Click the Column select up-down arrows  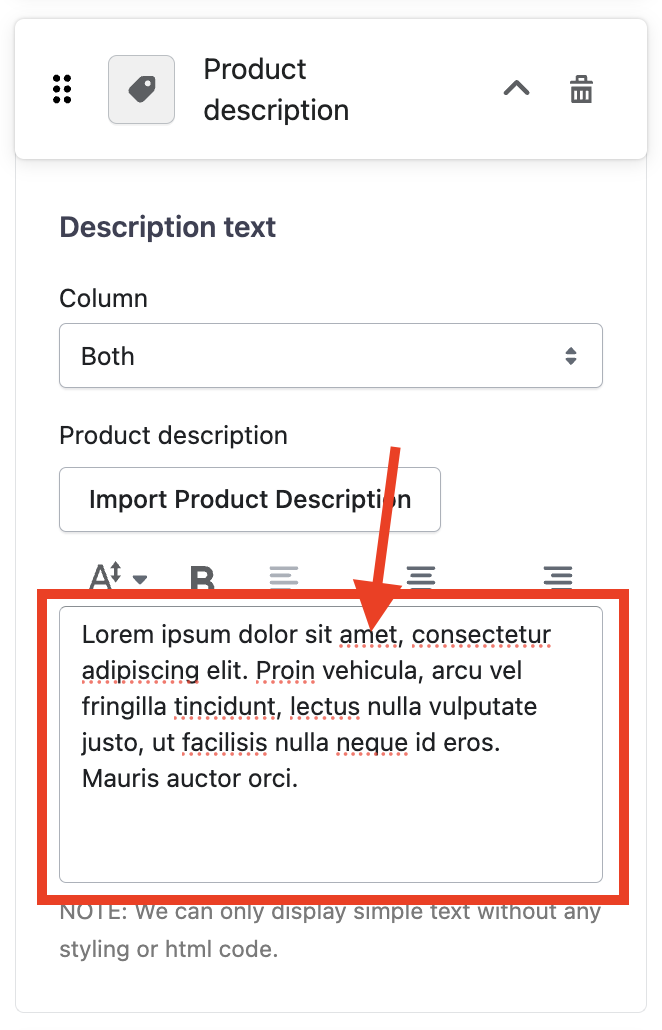tap(570, 356)
